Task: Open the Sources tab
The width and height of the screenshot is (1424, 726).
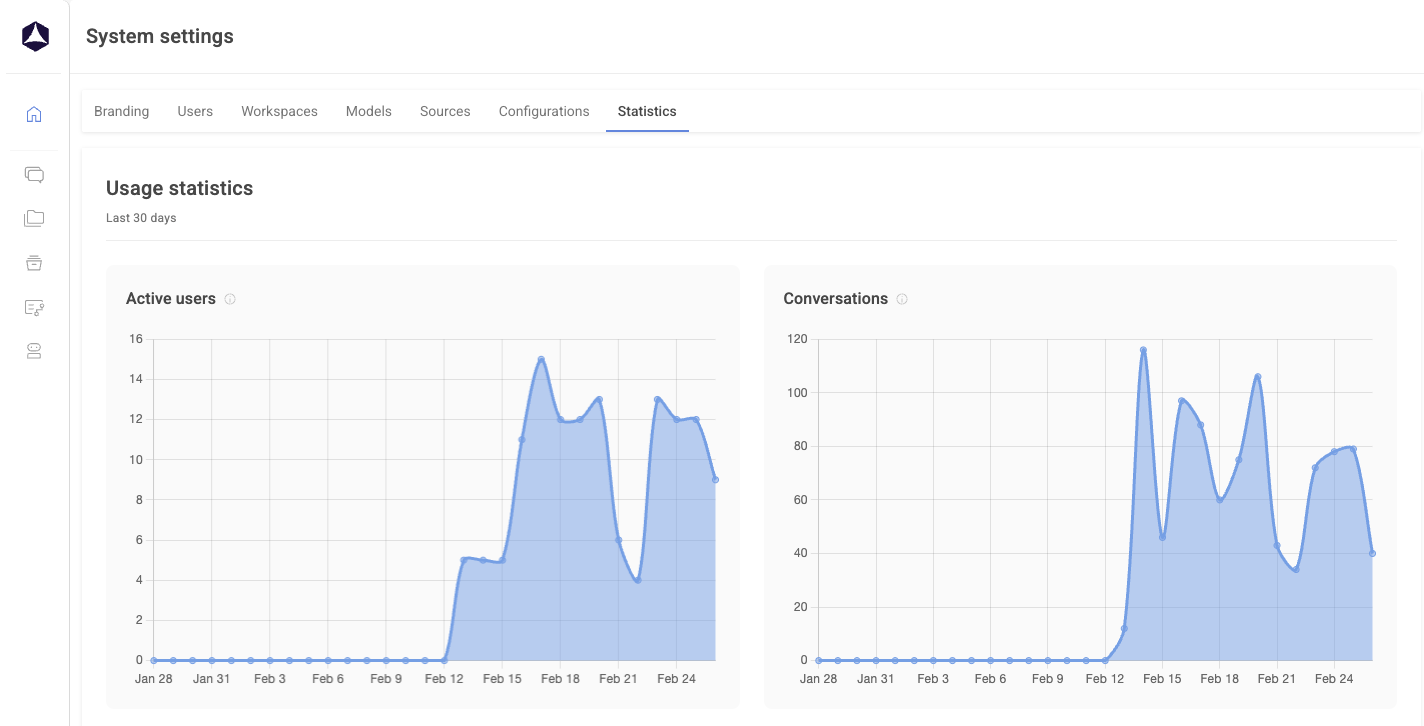Action: click(x=445, y=111)
